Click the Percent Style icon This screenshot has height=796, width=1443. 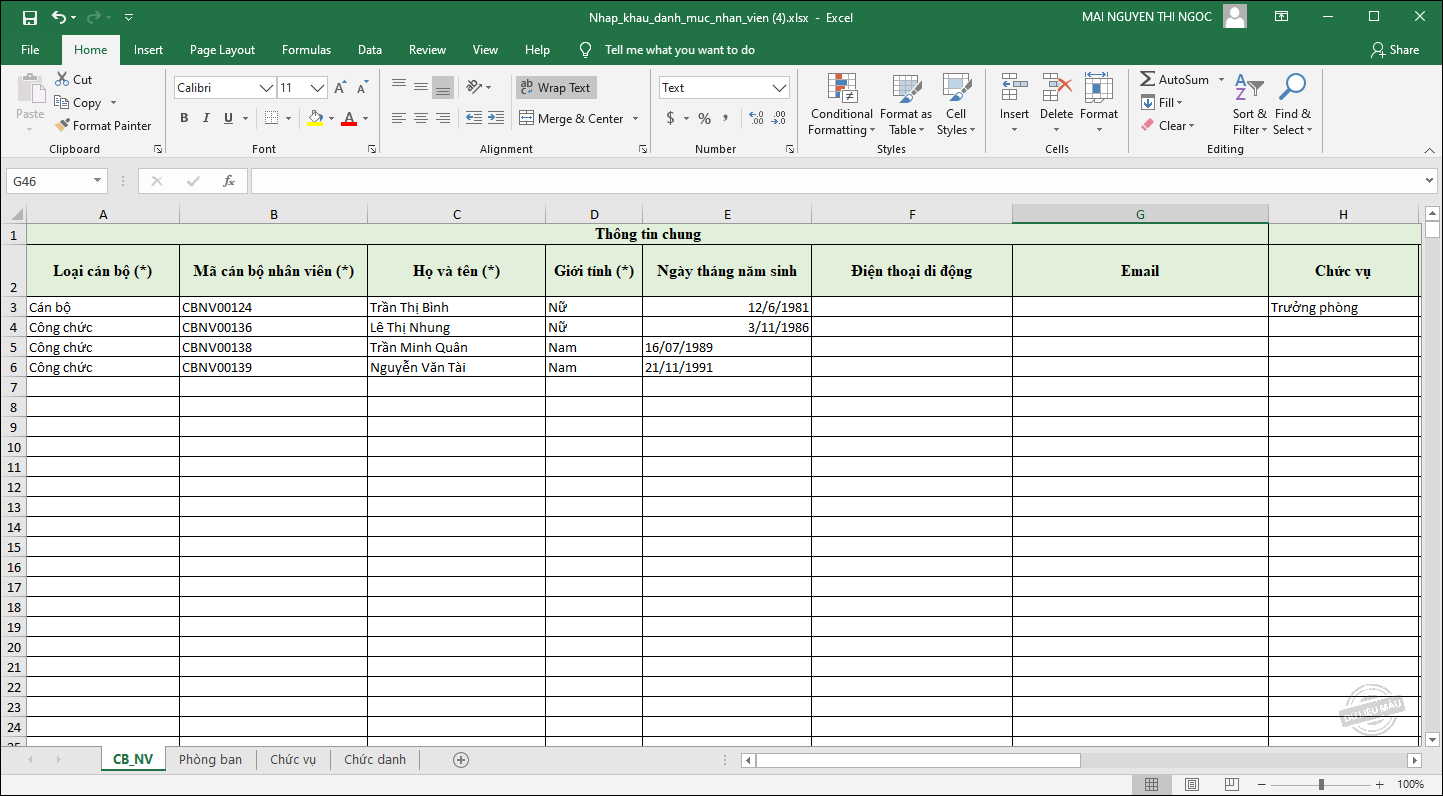704,118
